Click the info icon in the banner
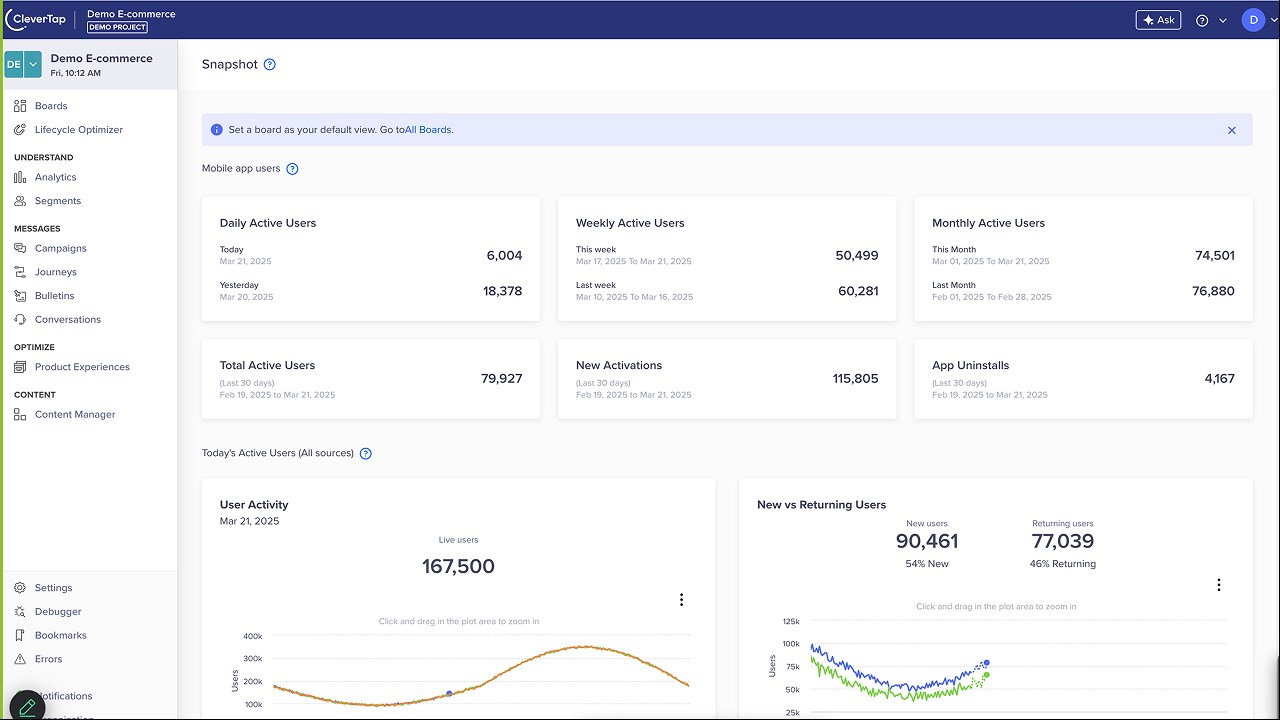This screenshot has width=1280, height=720. click(x=217, y=130)
